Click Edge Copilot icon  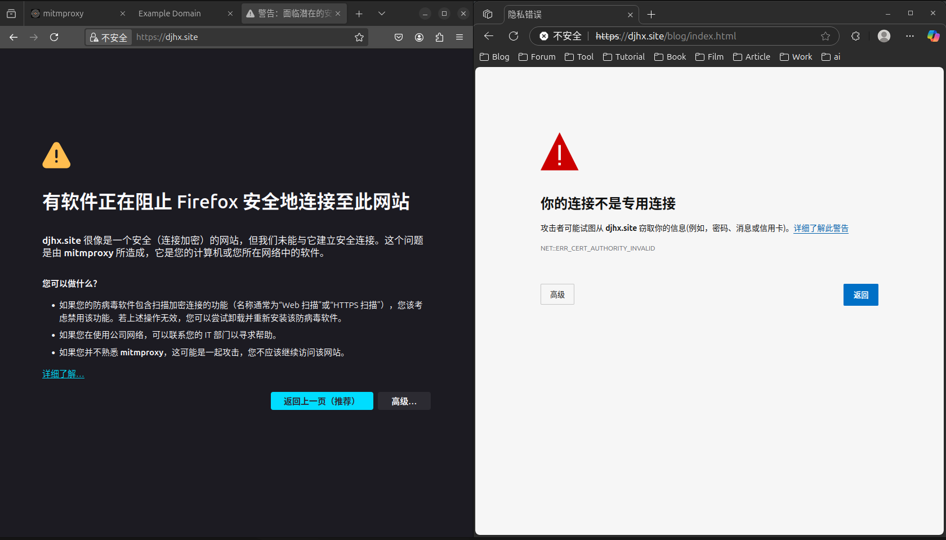pos(933,36)
